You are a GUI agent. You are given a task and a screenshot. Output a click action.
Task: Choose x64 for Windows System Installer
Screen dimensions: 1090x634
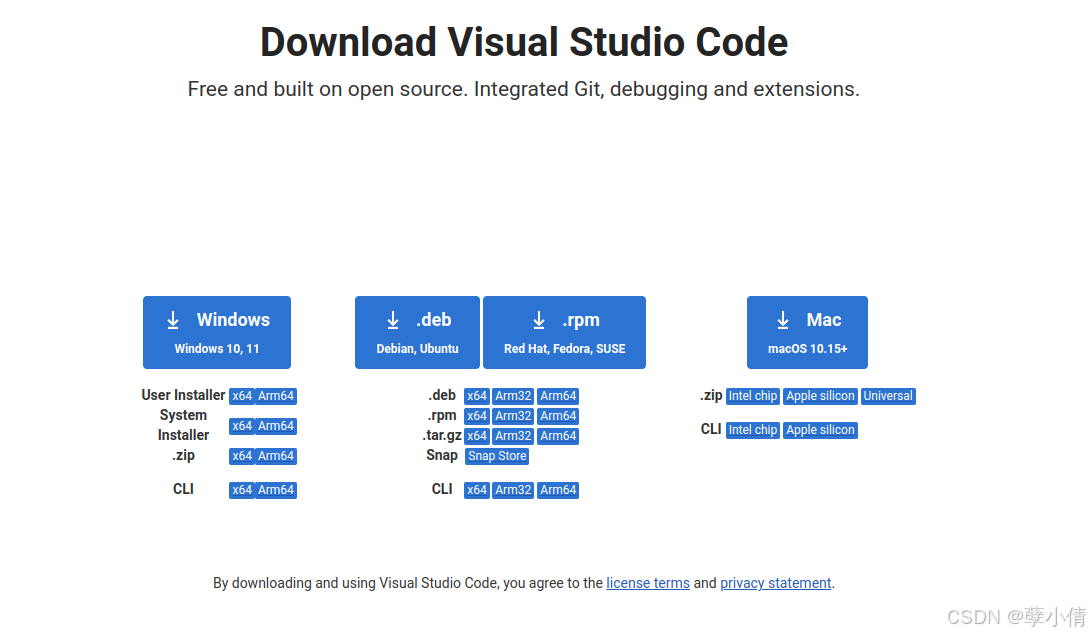coord(242,426)
